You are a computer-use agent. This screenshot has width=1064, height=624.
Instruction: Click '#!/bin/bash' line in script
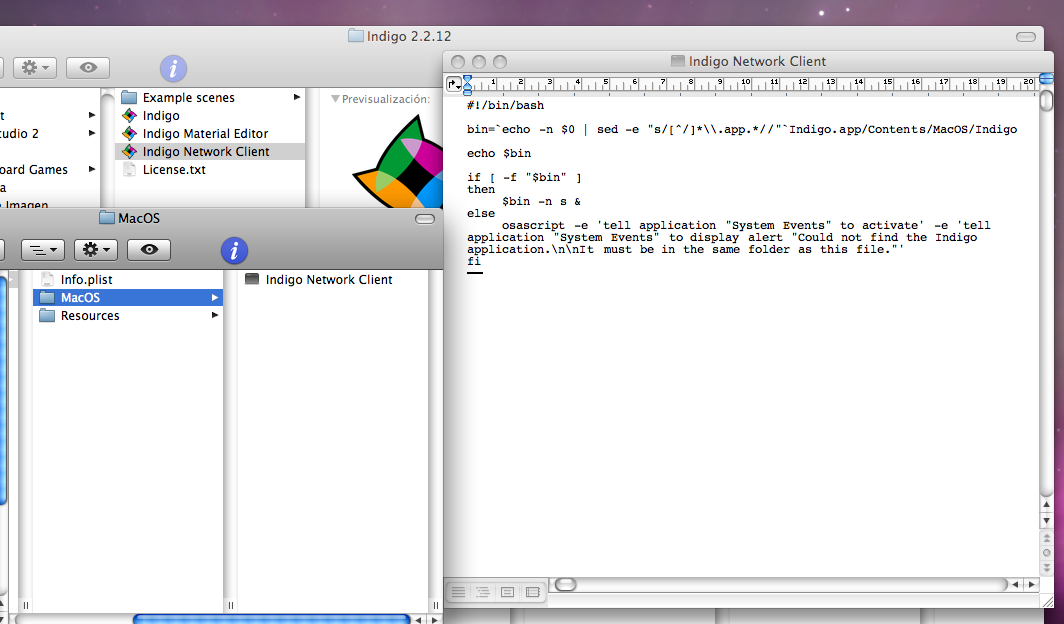pyautogui.click(x=506, y=105)
